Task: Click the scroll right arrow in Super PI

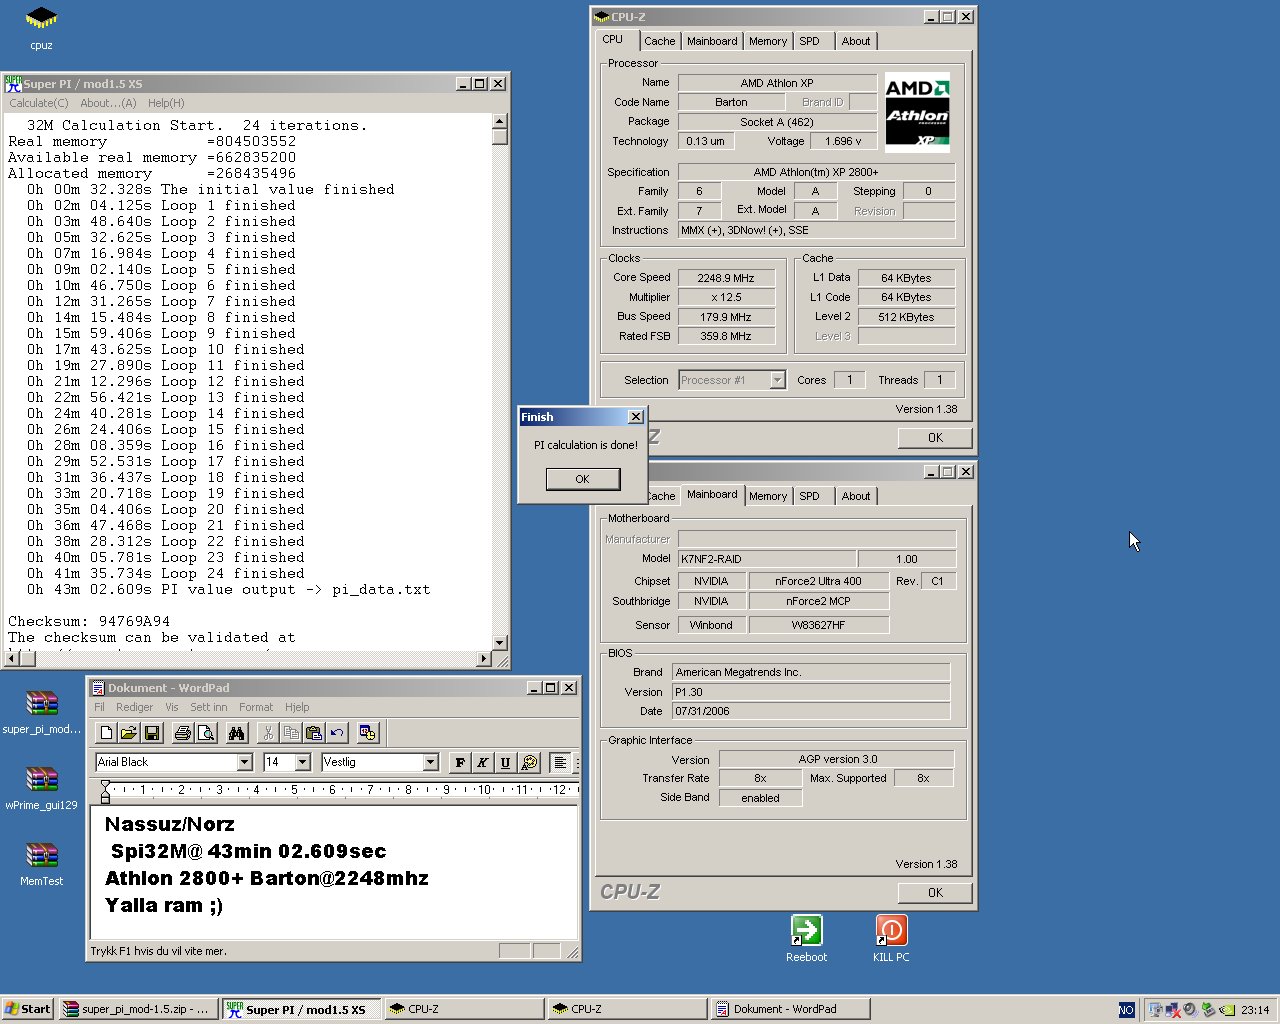Action: (x=485, y=659)
